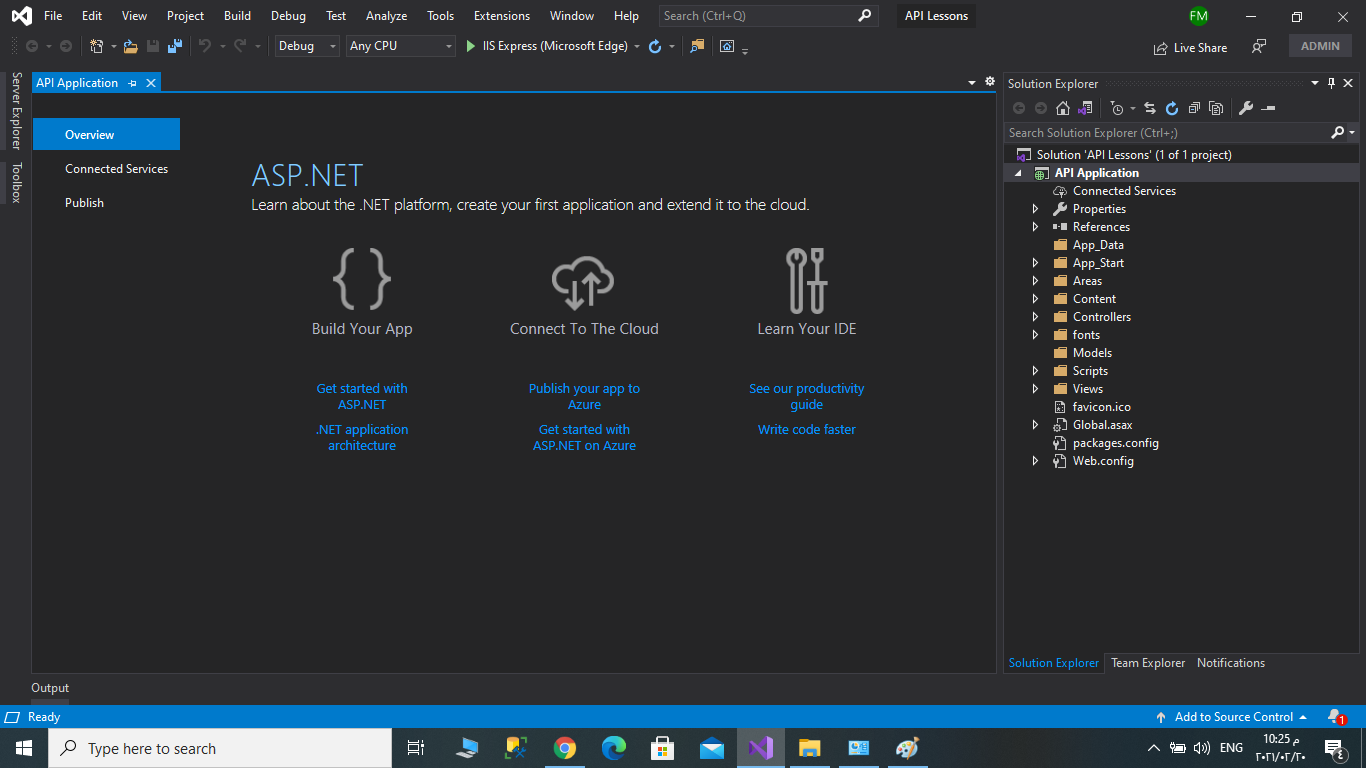This screenshot has height=768, width=1366.
Task: Click the New Project toolbar icon
Action: tap(96, 46)
